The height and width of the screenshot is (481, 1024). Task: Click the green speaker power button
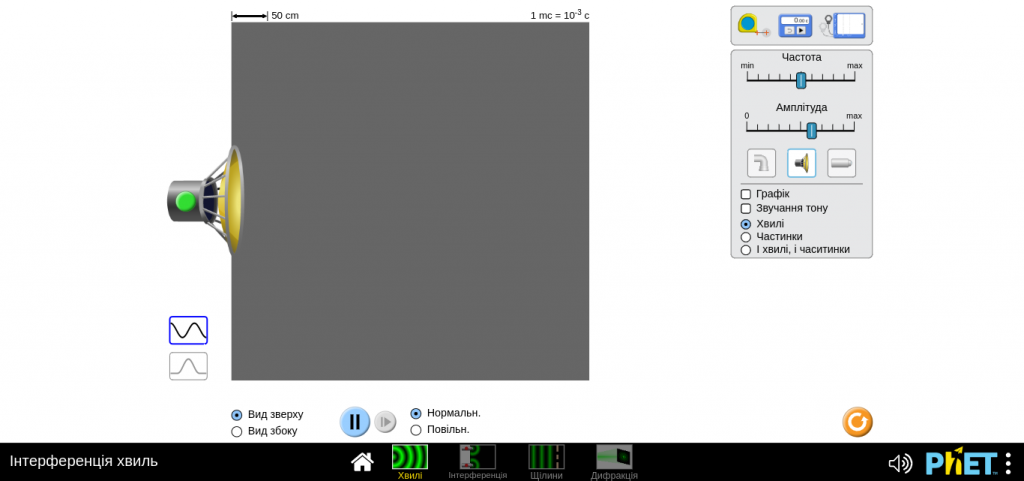click(185, 201)
